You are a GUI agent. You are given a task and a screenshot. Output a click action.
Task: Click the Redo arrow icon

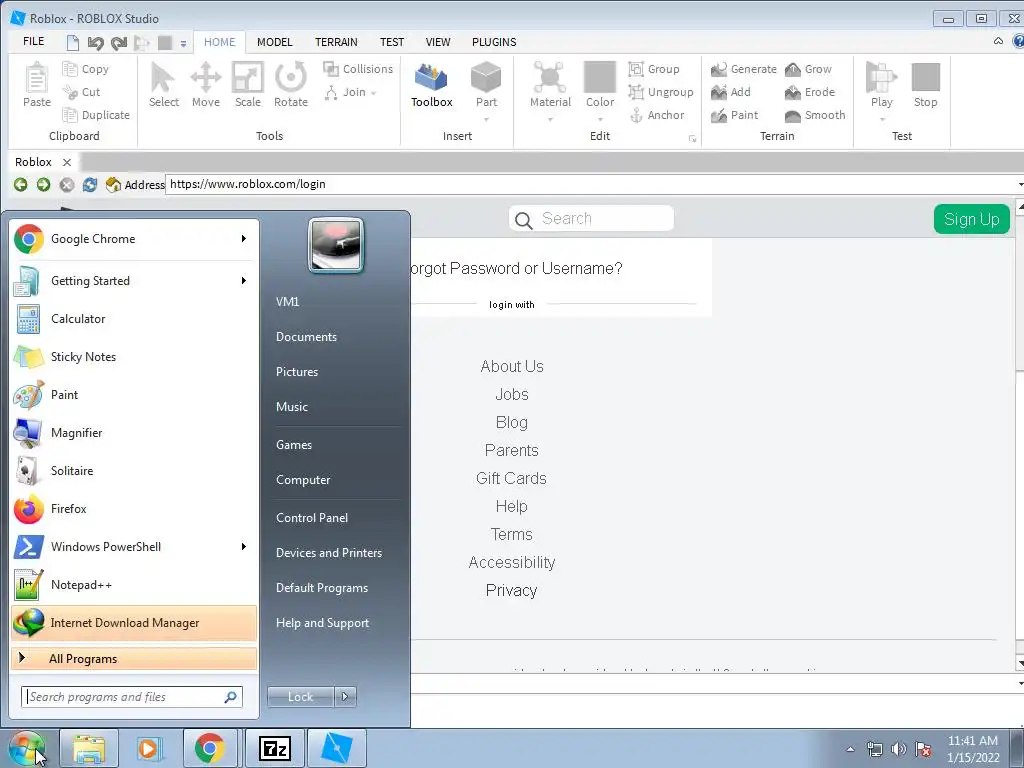119,43
